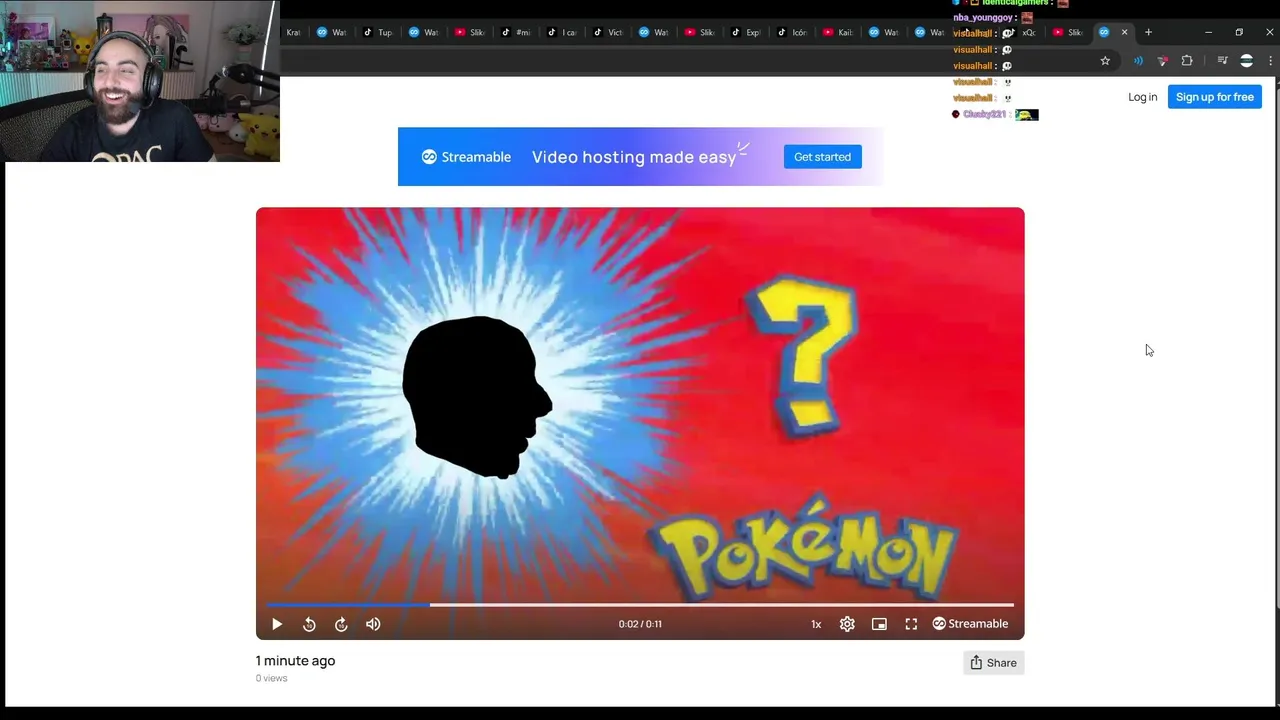Switch to the Krat tab
The height and width of the screenshot is (720, 1280).
[293, 32]
